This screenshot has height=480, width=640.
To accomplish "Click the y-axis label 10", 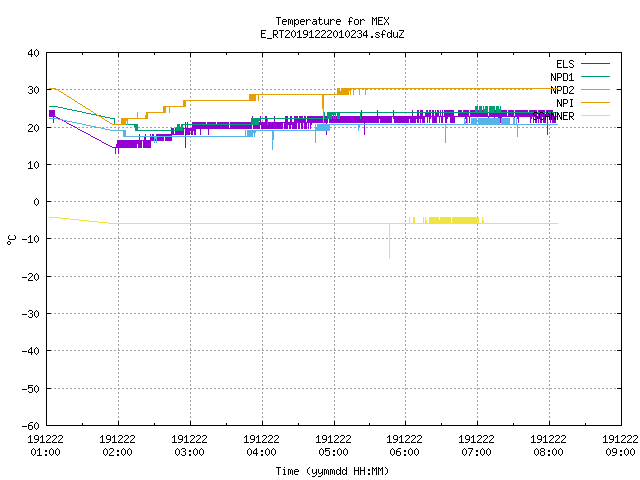I will click(x=33, y=165).
